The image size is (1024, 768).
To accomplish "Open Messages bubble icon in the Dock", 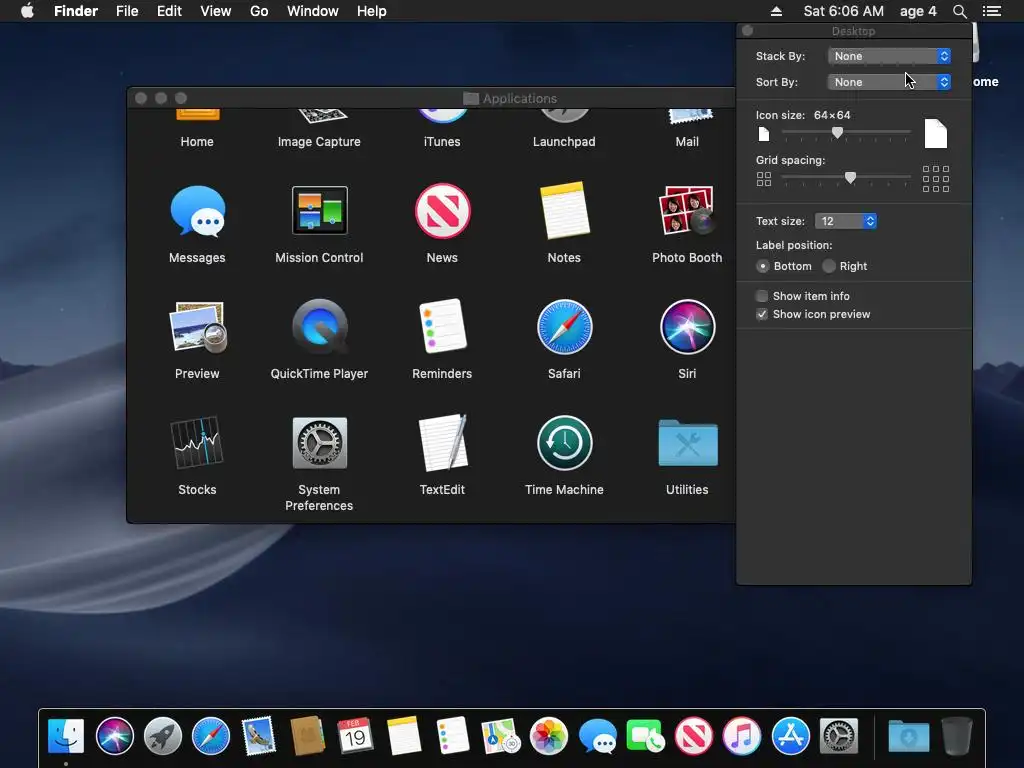I will [x=598, y=737].
